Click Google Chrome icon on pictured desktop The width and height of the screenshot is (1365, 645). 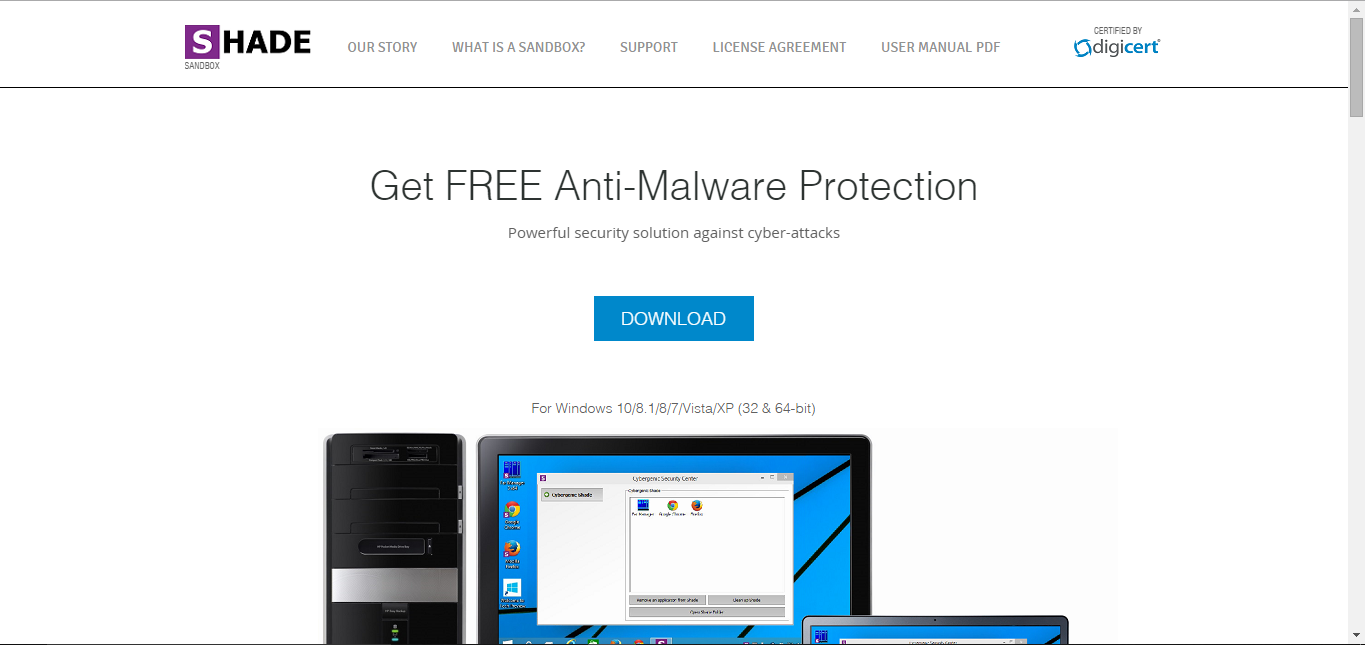(512, 514)
